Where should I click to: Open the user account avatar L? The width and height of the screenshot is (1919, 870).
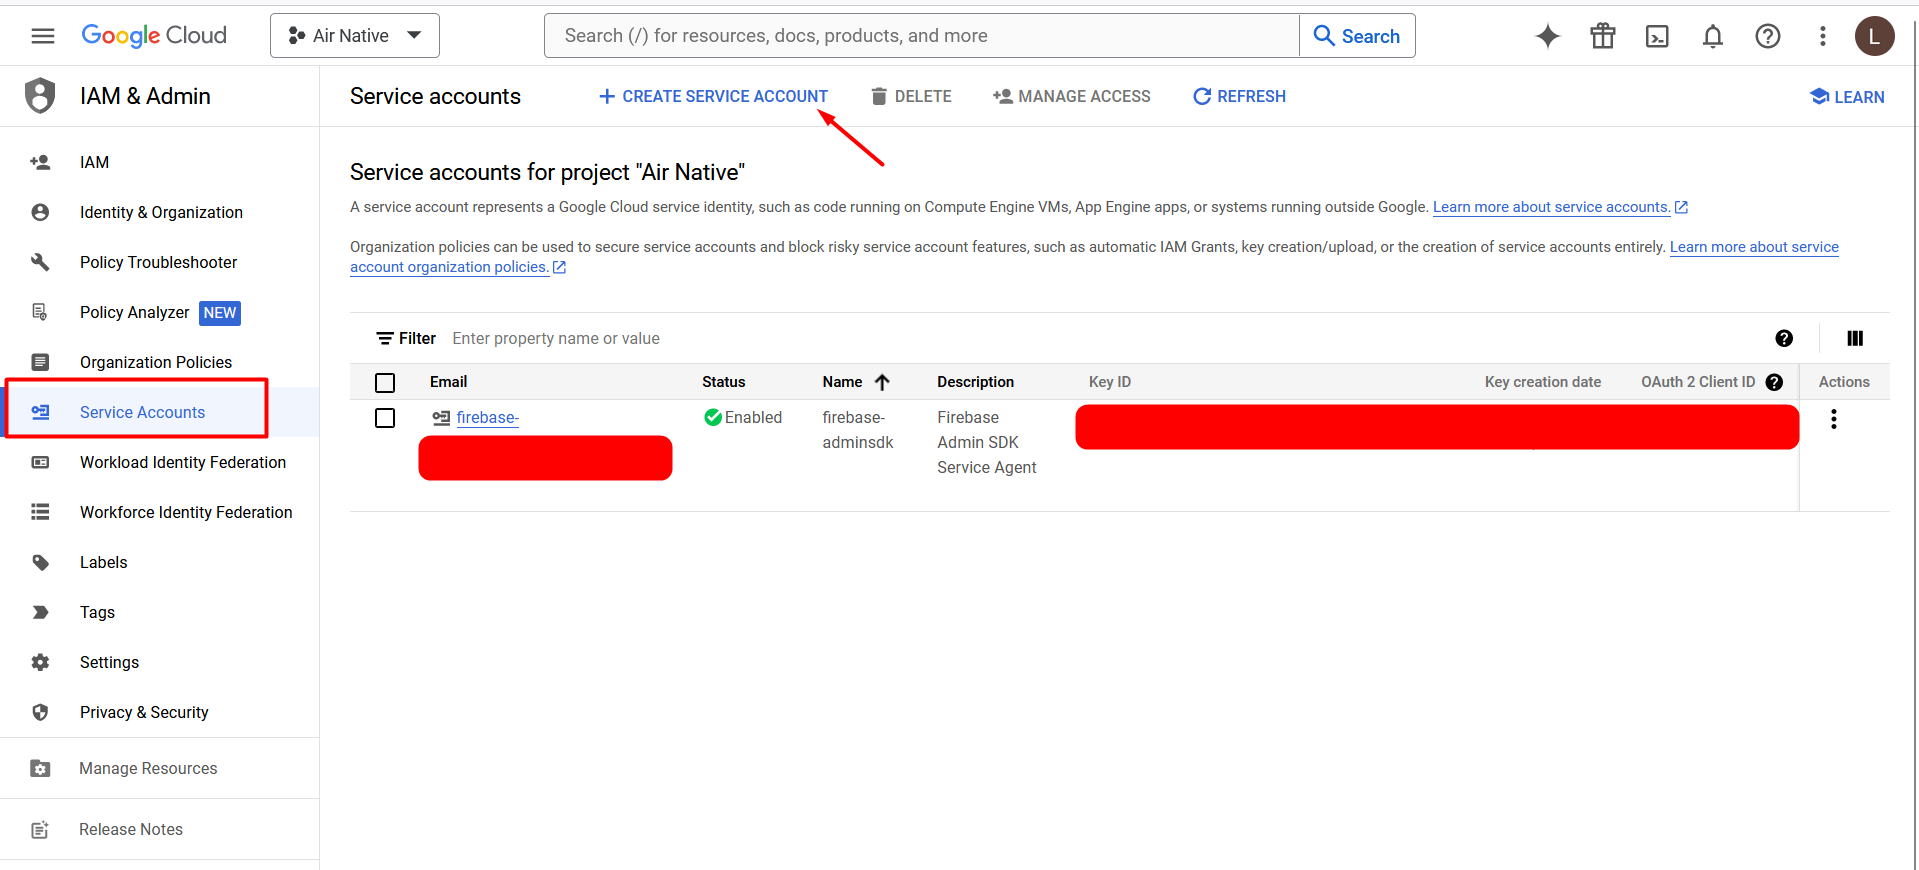(x=1875, y=36)
